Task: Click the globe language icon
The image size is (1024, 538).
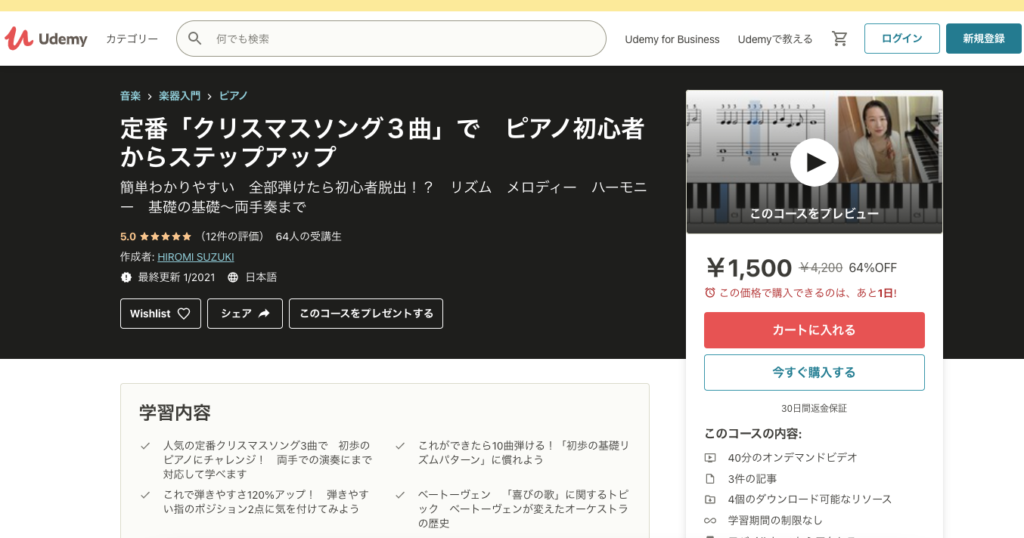Action: 233,277
